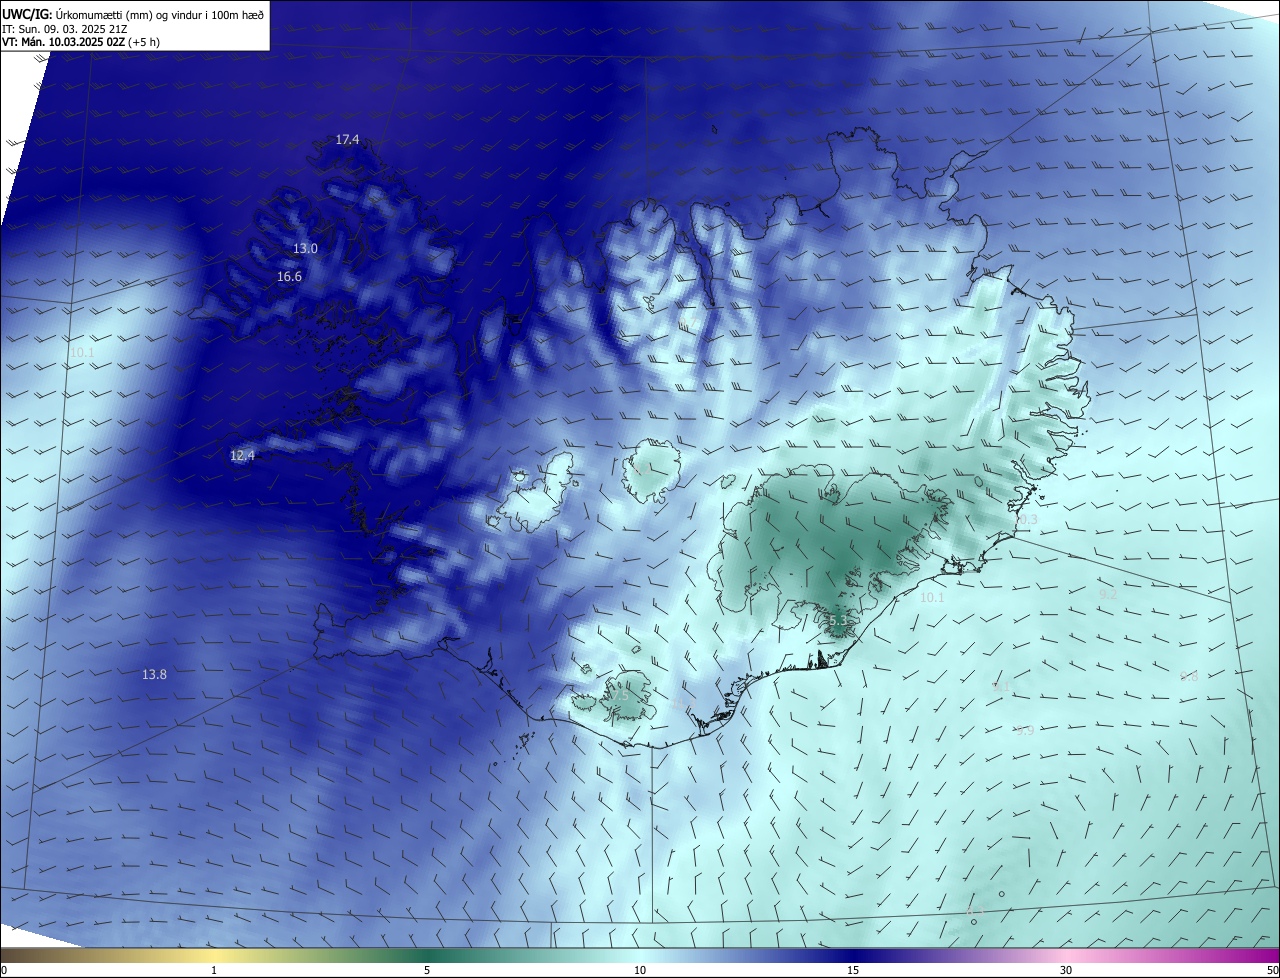Click the 12.4 value on the map
Image resolution: width=1280 pixels, height=978 pixels.
(x=242, y=455)
